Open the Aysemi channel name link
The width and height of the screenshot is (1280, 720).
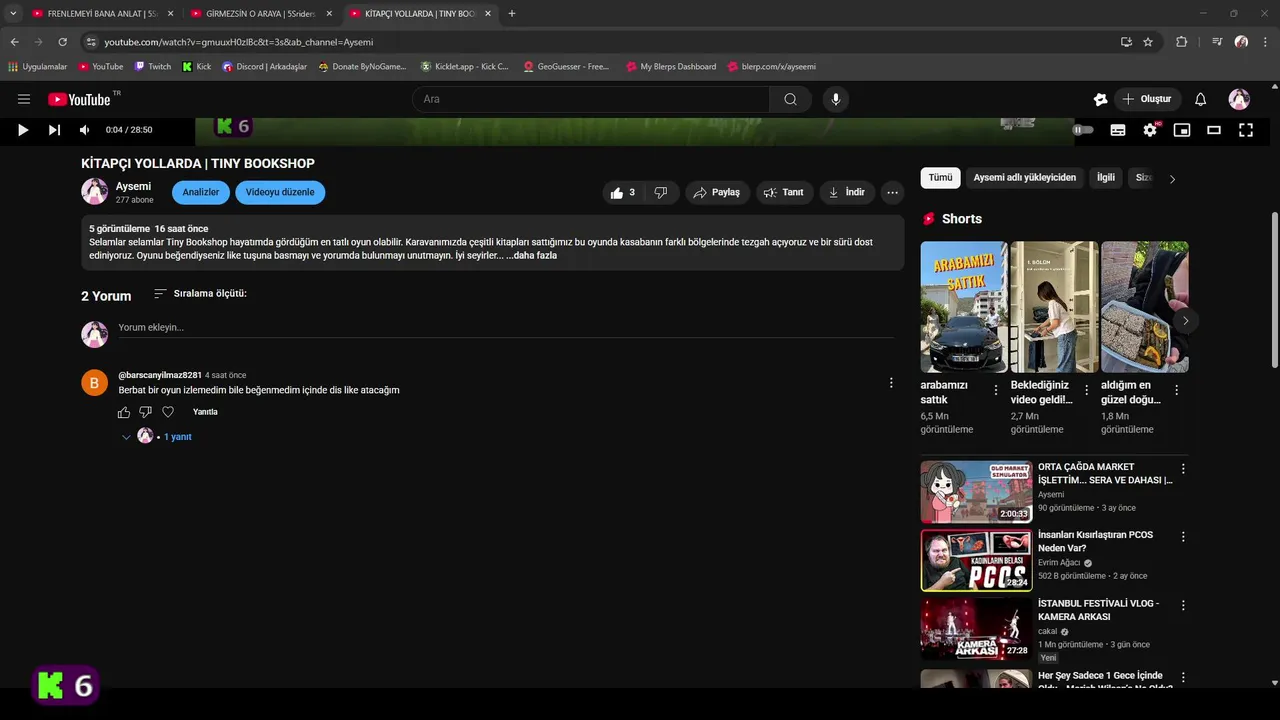pyautogui.click(x=133, y=186)
